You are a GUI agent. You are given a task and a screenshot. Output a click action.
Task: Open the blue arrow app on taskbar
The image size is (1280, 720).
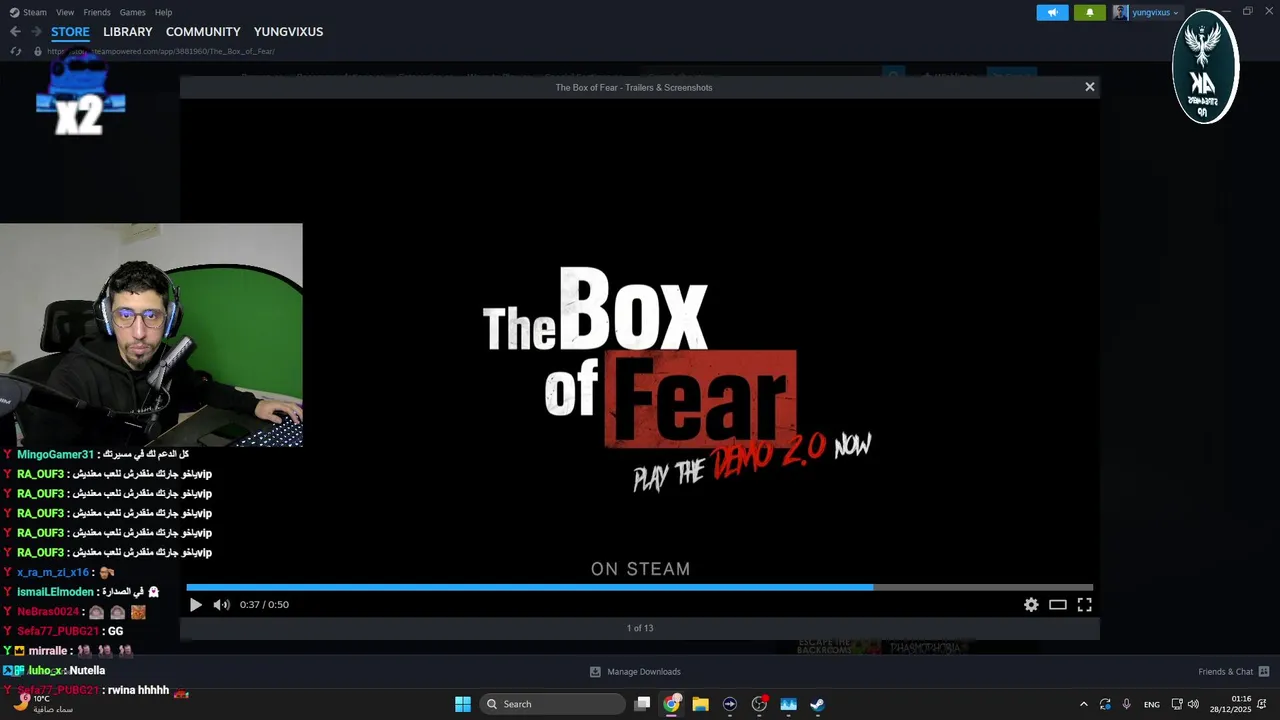[x=730, y=704]
